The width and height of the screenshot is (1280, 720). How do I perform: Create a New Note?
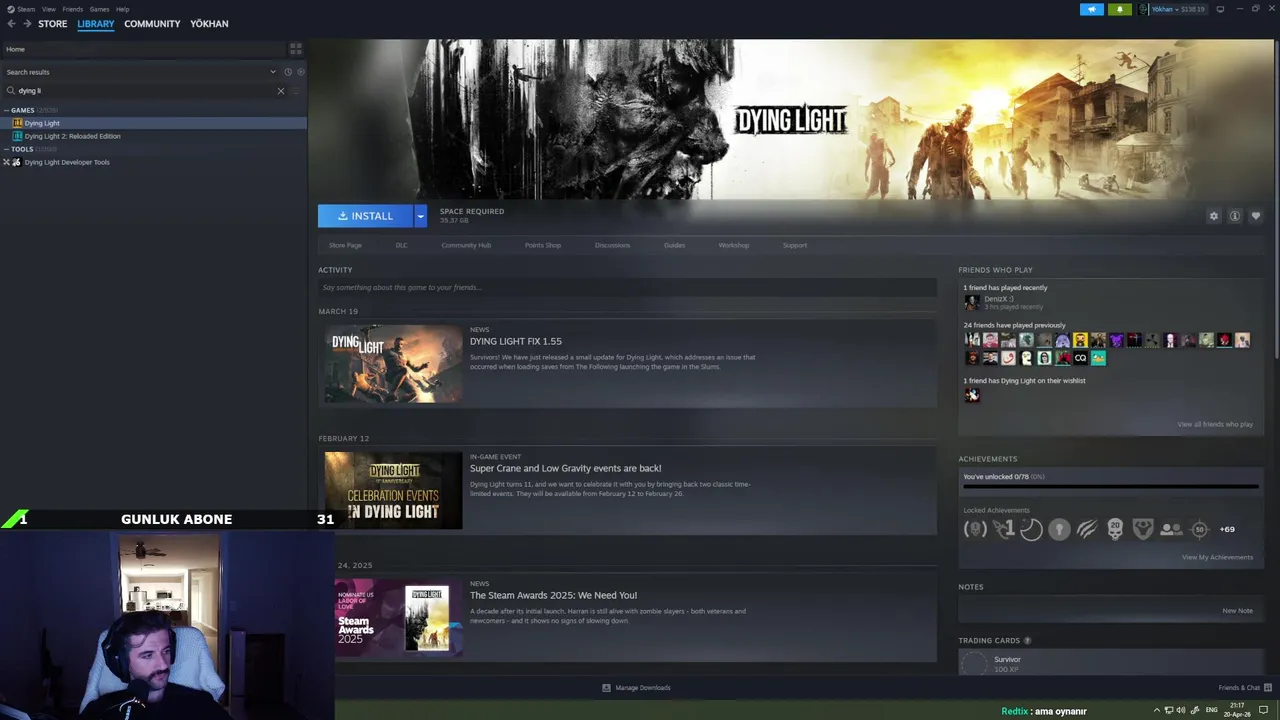[1237, 610]
